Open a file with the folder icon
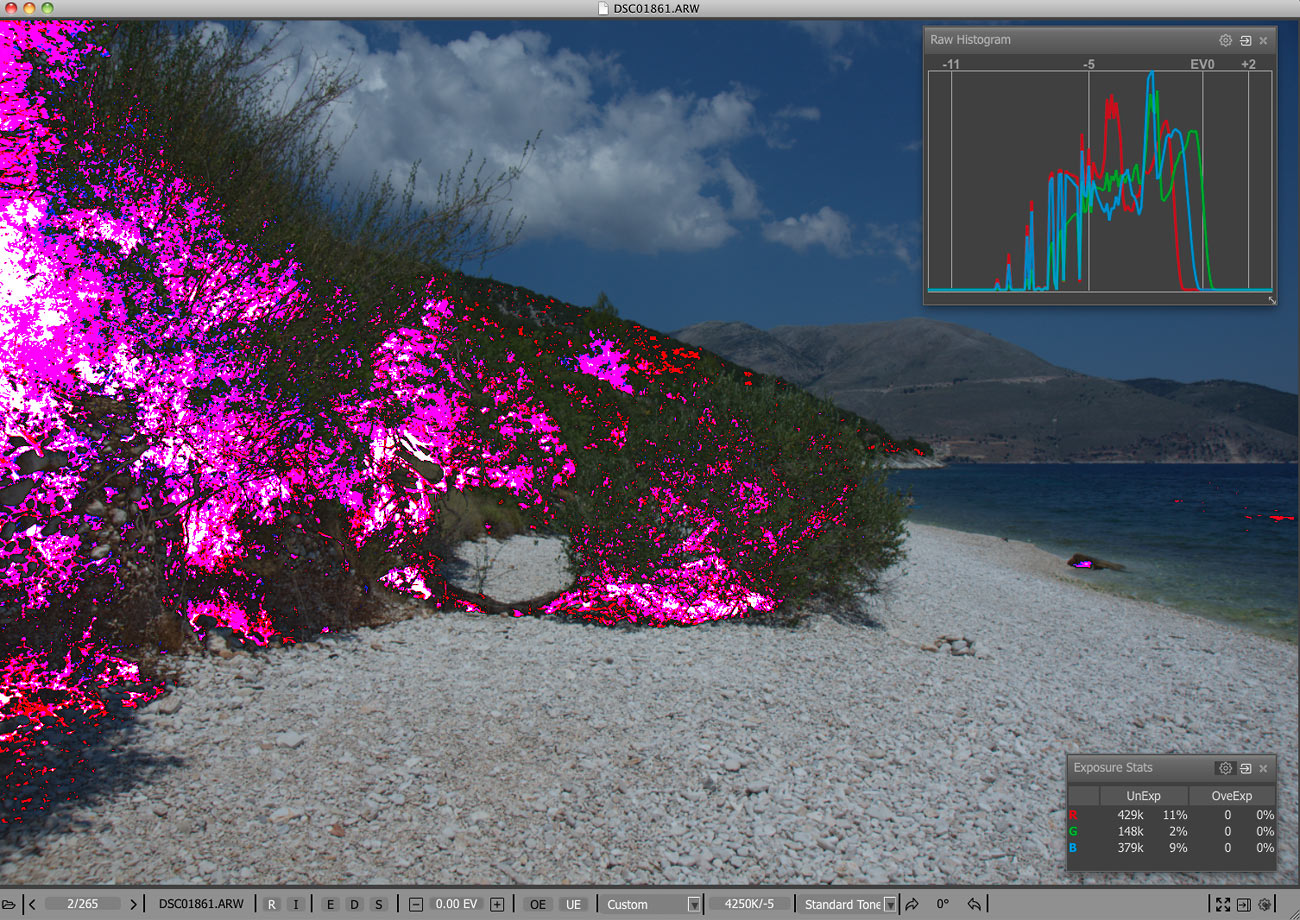The height and width of the screenshot is (920, 1300). click(8, 904)
